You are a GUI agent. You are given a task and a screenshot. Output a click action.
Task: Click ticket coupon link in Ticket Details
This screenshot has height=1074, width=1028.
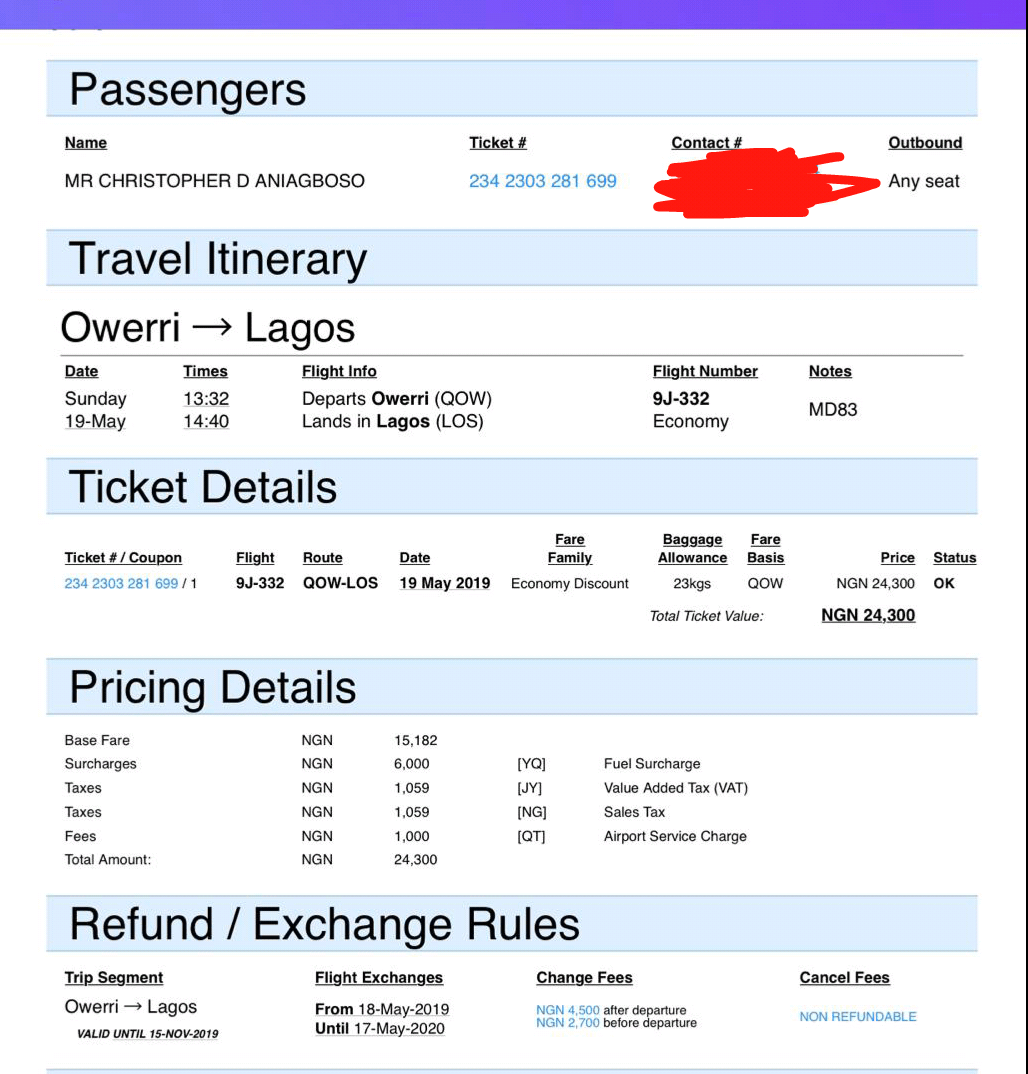[121, 584]
